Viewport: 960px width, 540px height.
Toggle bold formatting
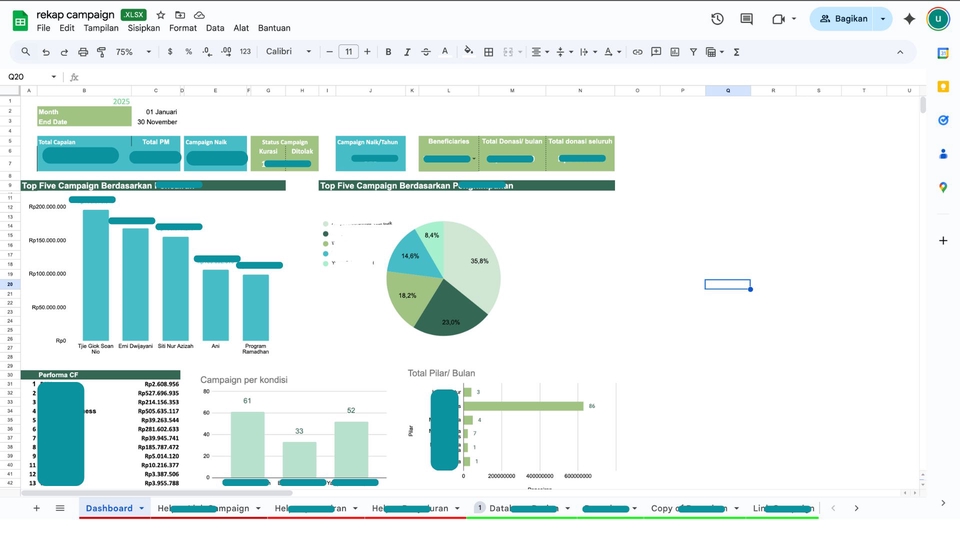pyautogui.click(x=388, y=52)
